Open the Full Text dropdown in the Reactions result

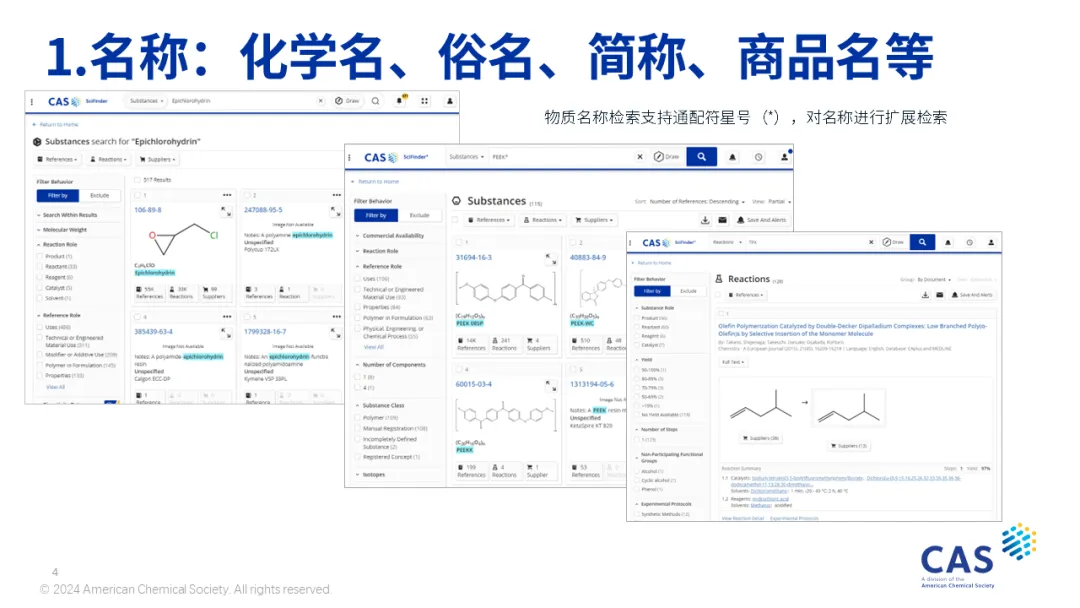(x=734, y=362)
